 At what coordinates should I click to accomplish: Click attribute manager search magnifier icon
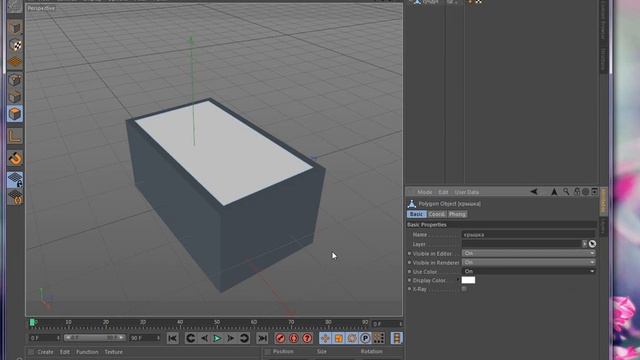566,191
